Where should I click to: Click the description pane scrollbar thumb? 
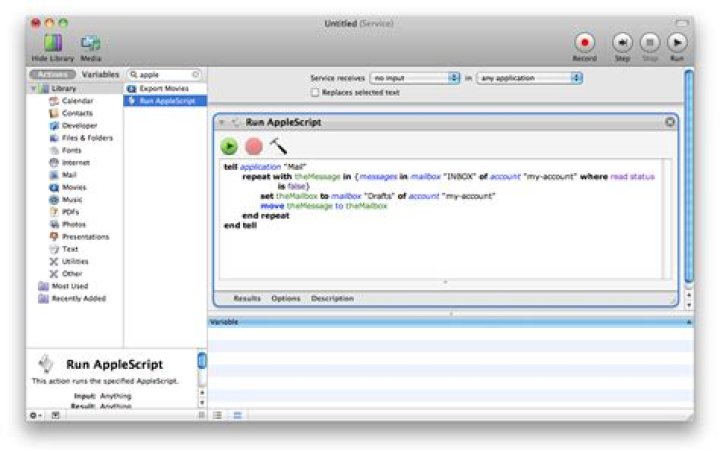pos(202,361)
